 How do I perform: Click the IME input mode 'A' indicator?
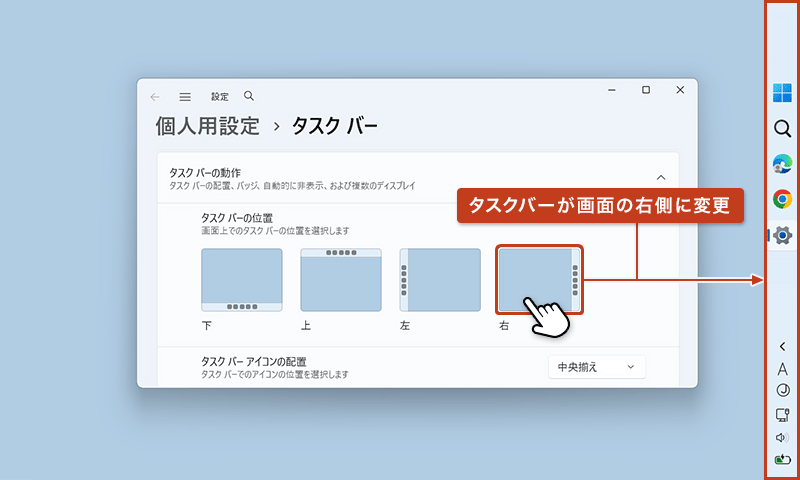pyautogui.click(x=783, y=369)
